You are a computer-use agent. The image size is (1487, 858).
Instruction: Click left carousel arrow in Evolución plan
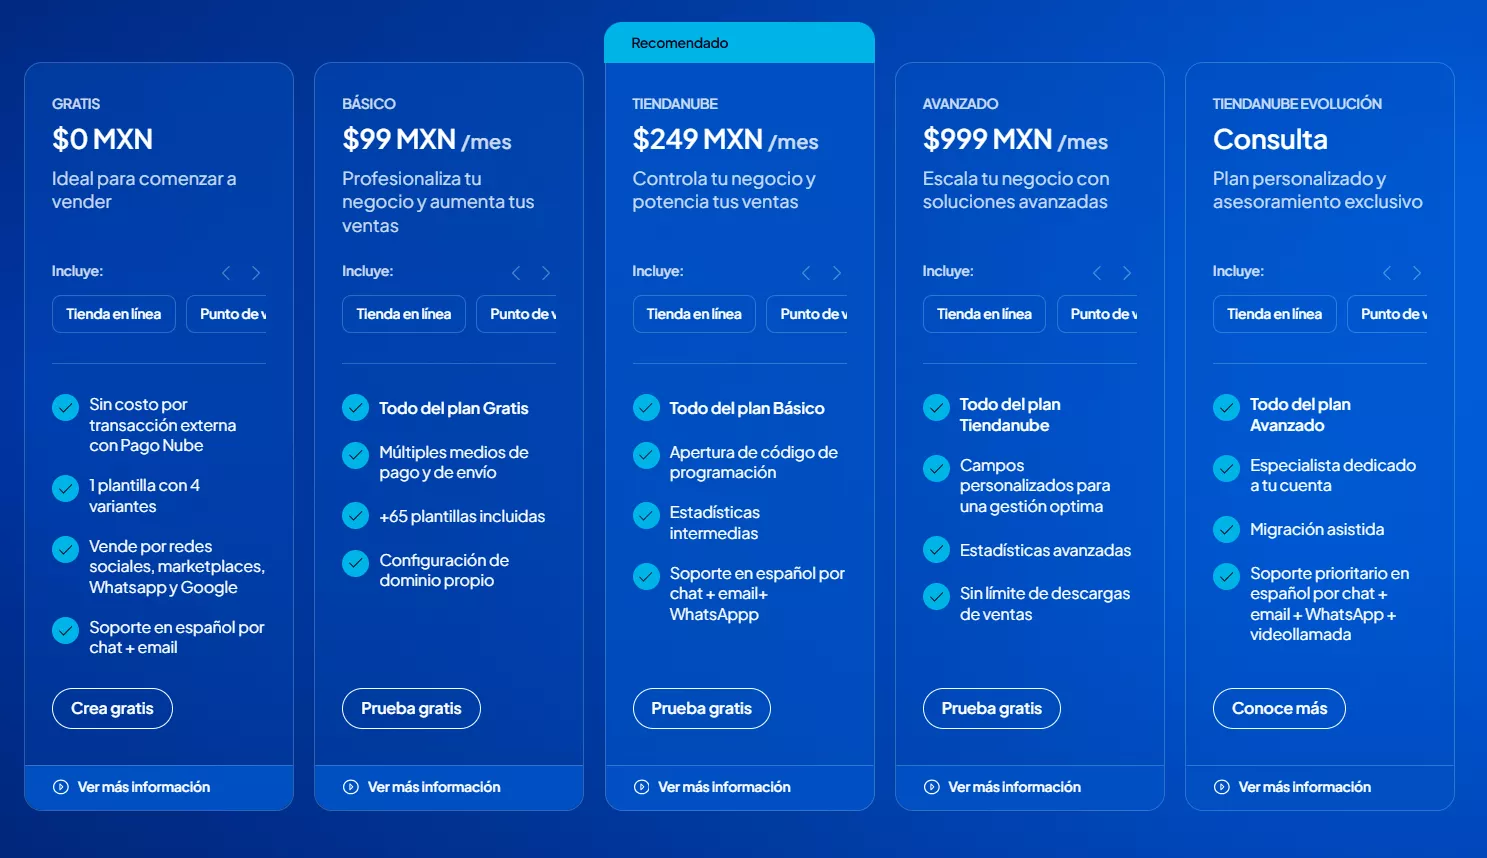tap(1387, 273)
